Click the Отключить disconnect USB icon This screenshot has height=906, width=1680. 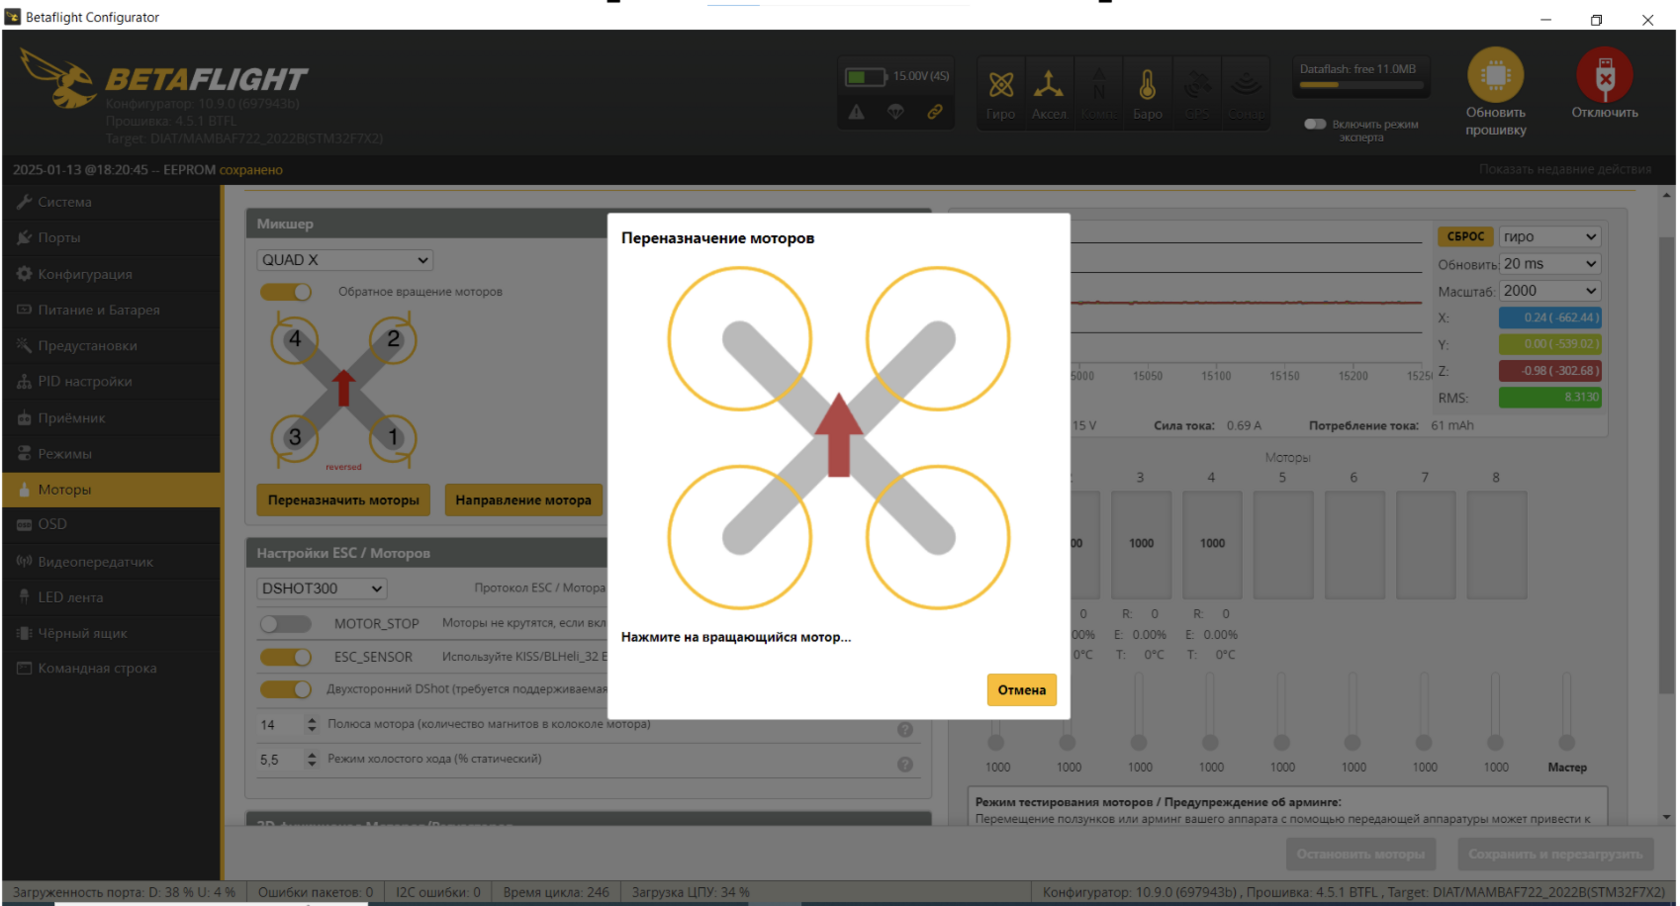pyautogui.click(x=1604, y=76)
